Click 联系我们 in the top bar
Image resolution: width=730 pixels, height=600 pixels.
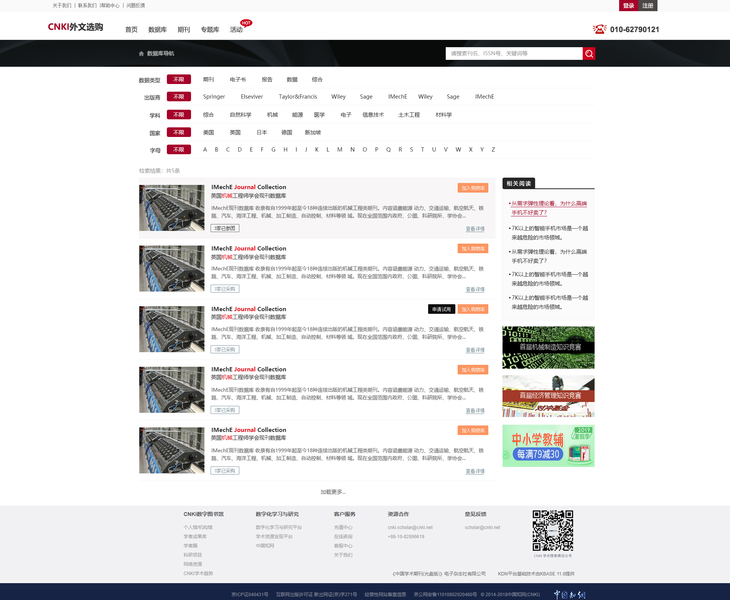click(x=87, y=6)
